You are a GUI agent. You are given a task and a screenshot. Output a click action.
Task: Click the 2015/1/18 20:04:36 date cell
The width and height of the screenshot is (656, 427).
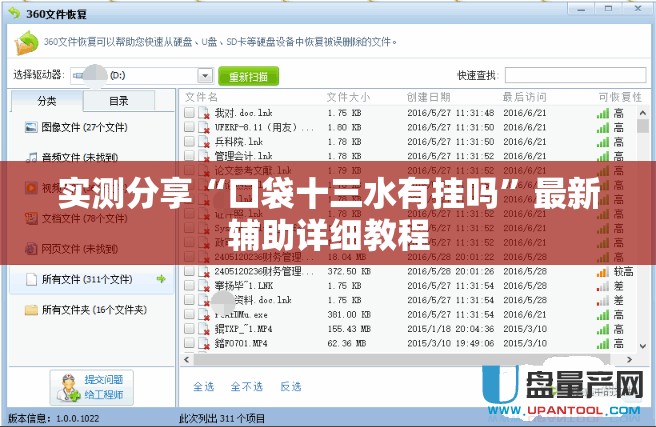point(451,329)
